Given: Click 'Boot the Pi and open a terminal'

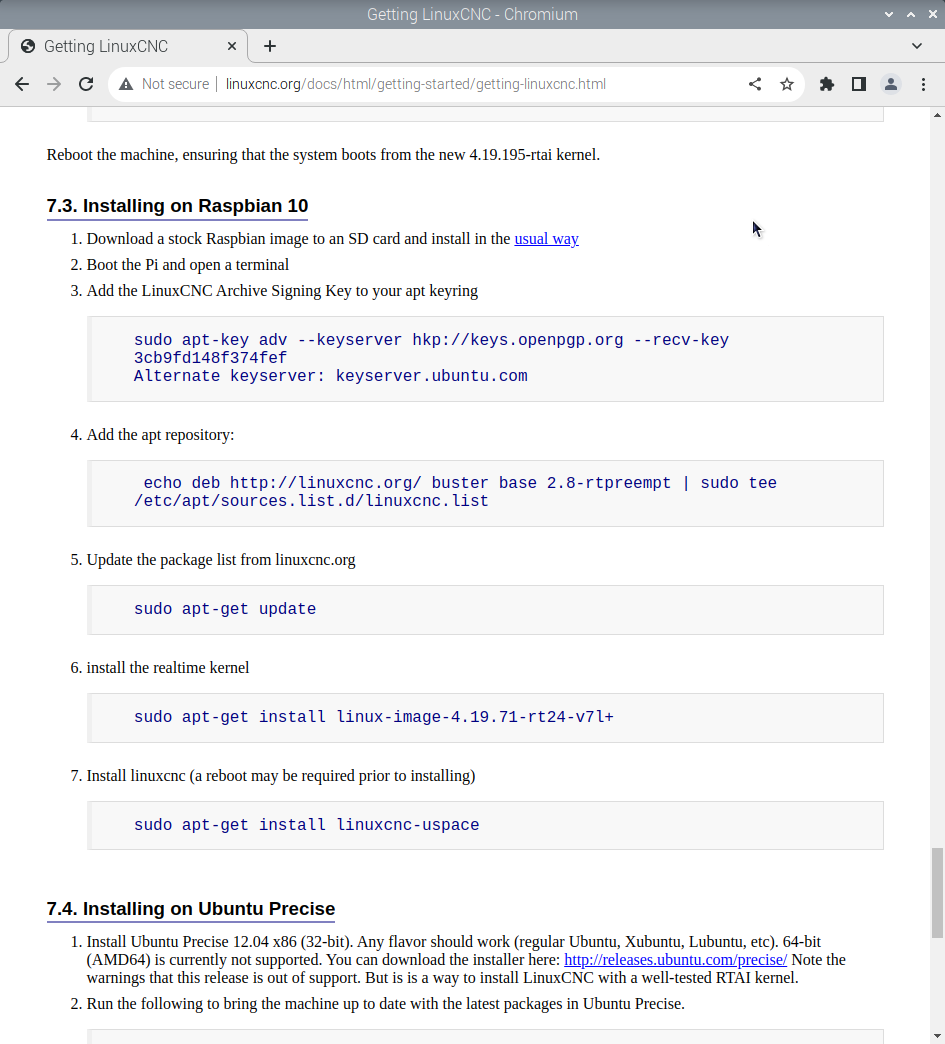Looking at the screenshot, I should [x=188, y=264].
